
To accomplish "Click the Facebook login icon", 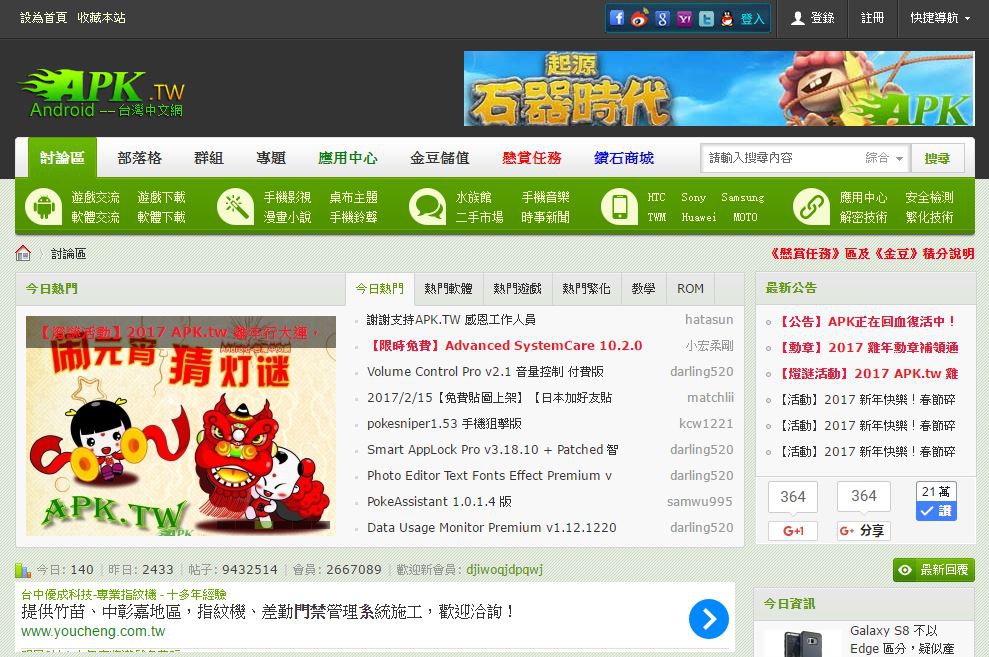I will pyautogui.click(x=617, y=18).
